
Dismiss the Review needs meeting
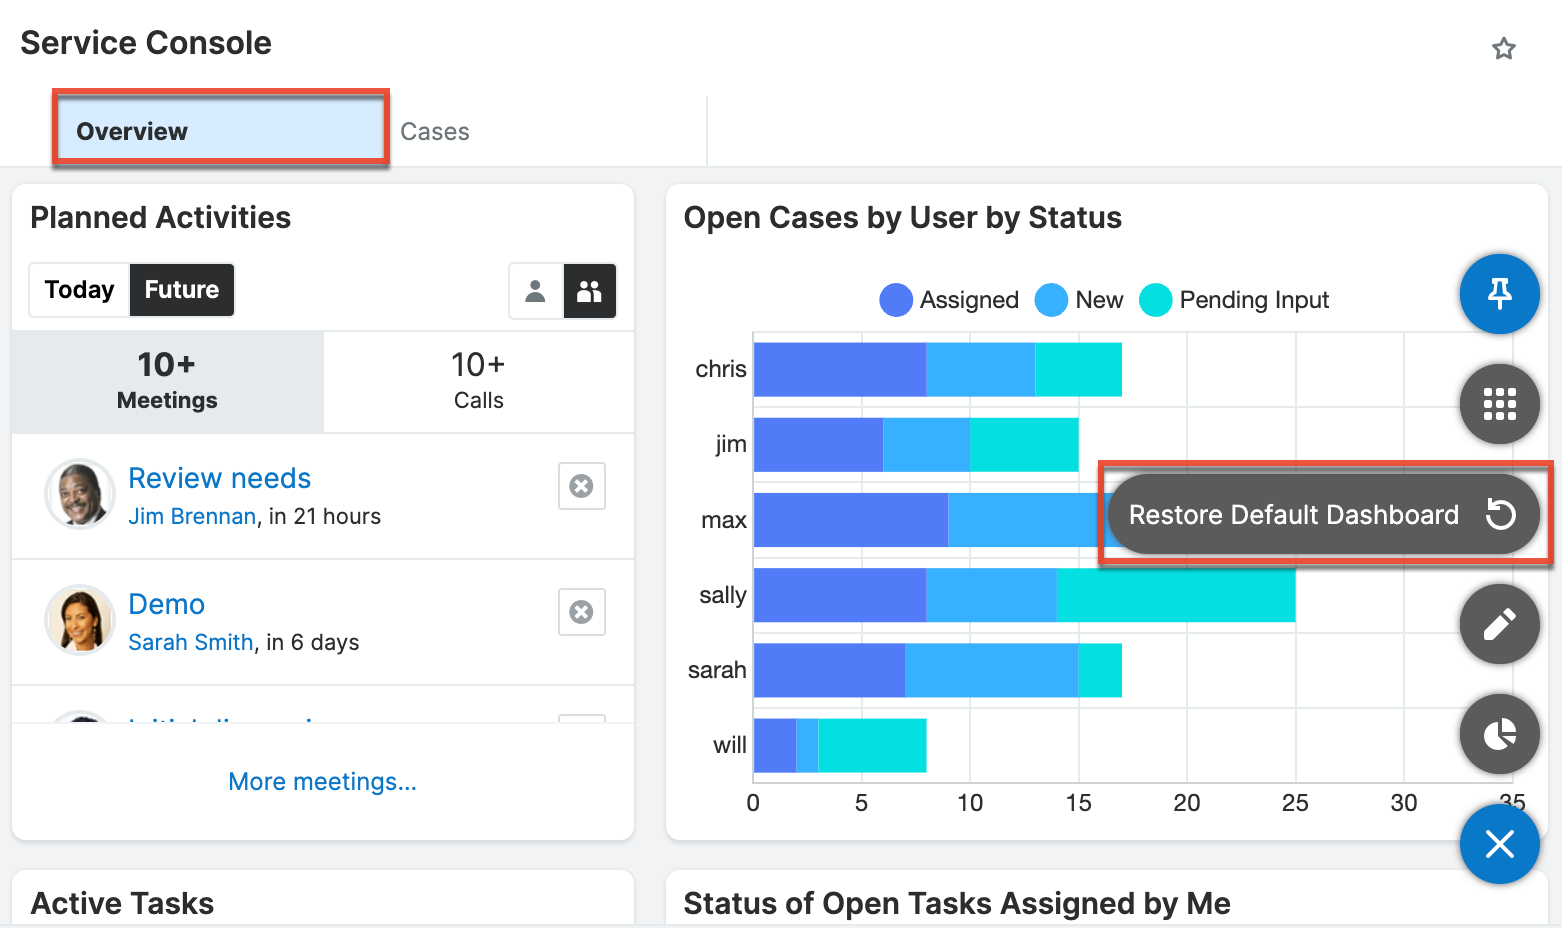coord(581,486)
